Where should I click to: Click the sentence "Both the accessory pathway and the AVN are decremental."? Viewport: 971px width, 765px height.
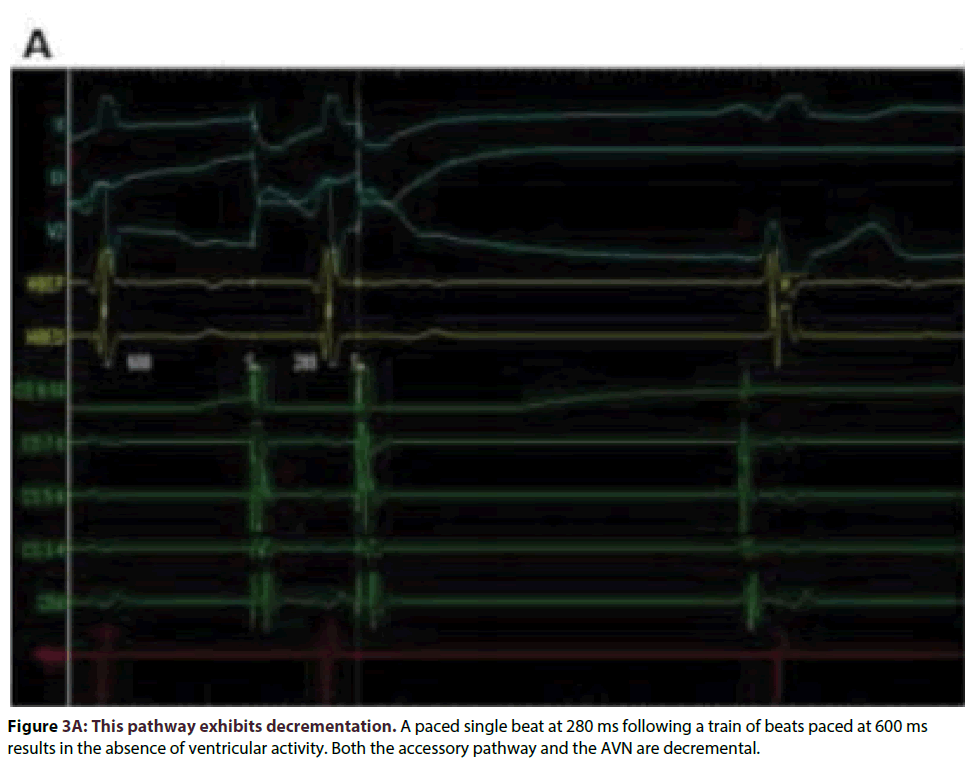point(546,748)
